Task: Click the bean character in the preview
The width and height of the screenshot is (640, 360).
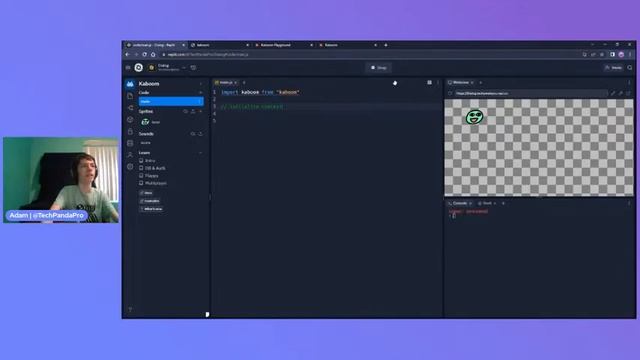Action: pos(474,117)
